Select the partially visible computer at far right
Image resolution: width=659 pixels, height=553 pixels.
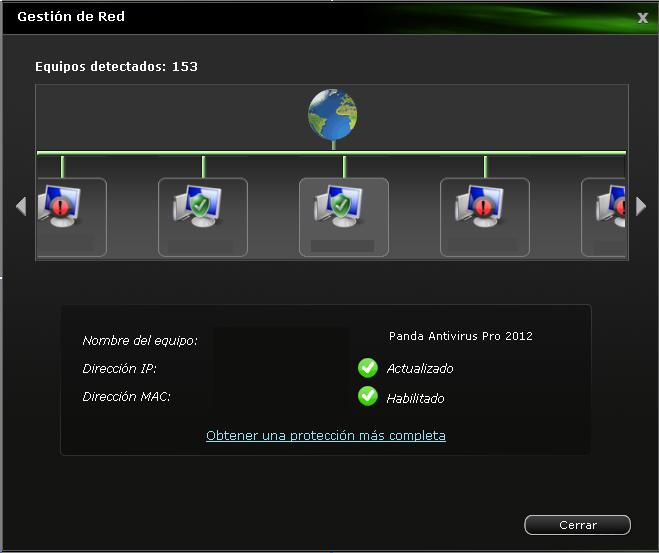click(x=603, y=217)
